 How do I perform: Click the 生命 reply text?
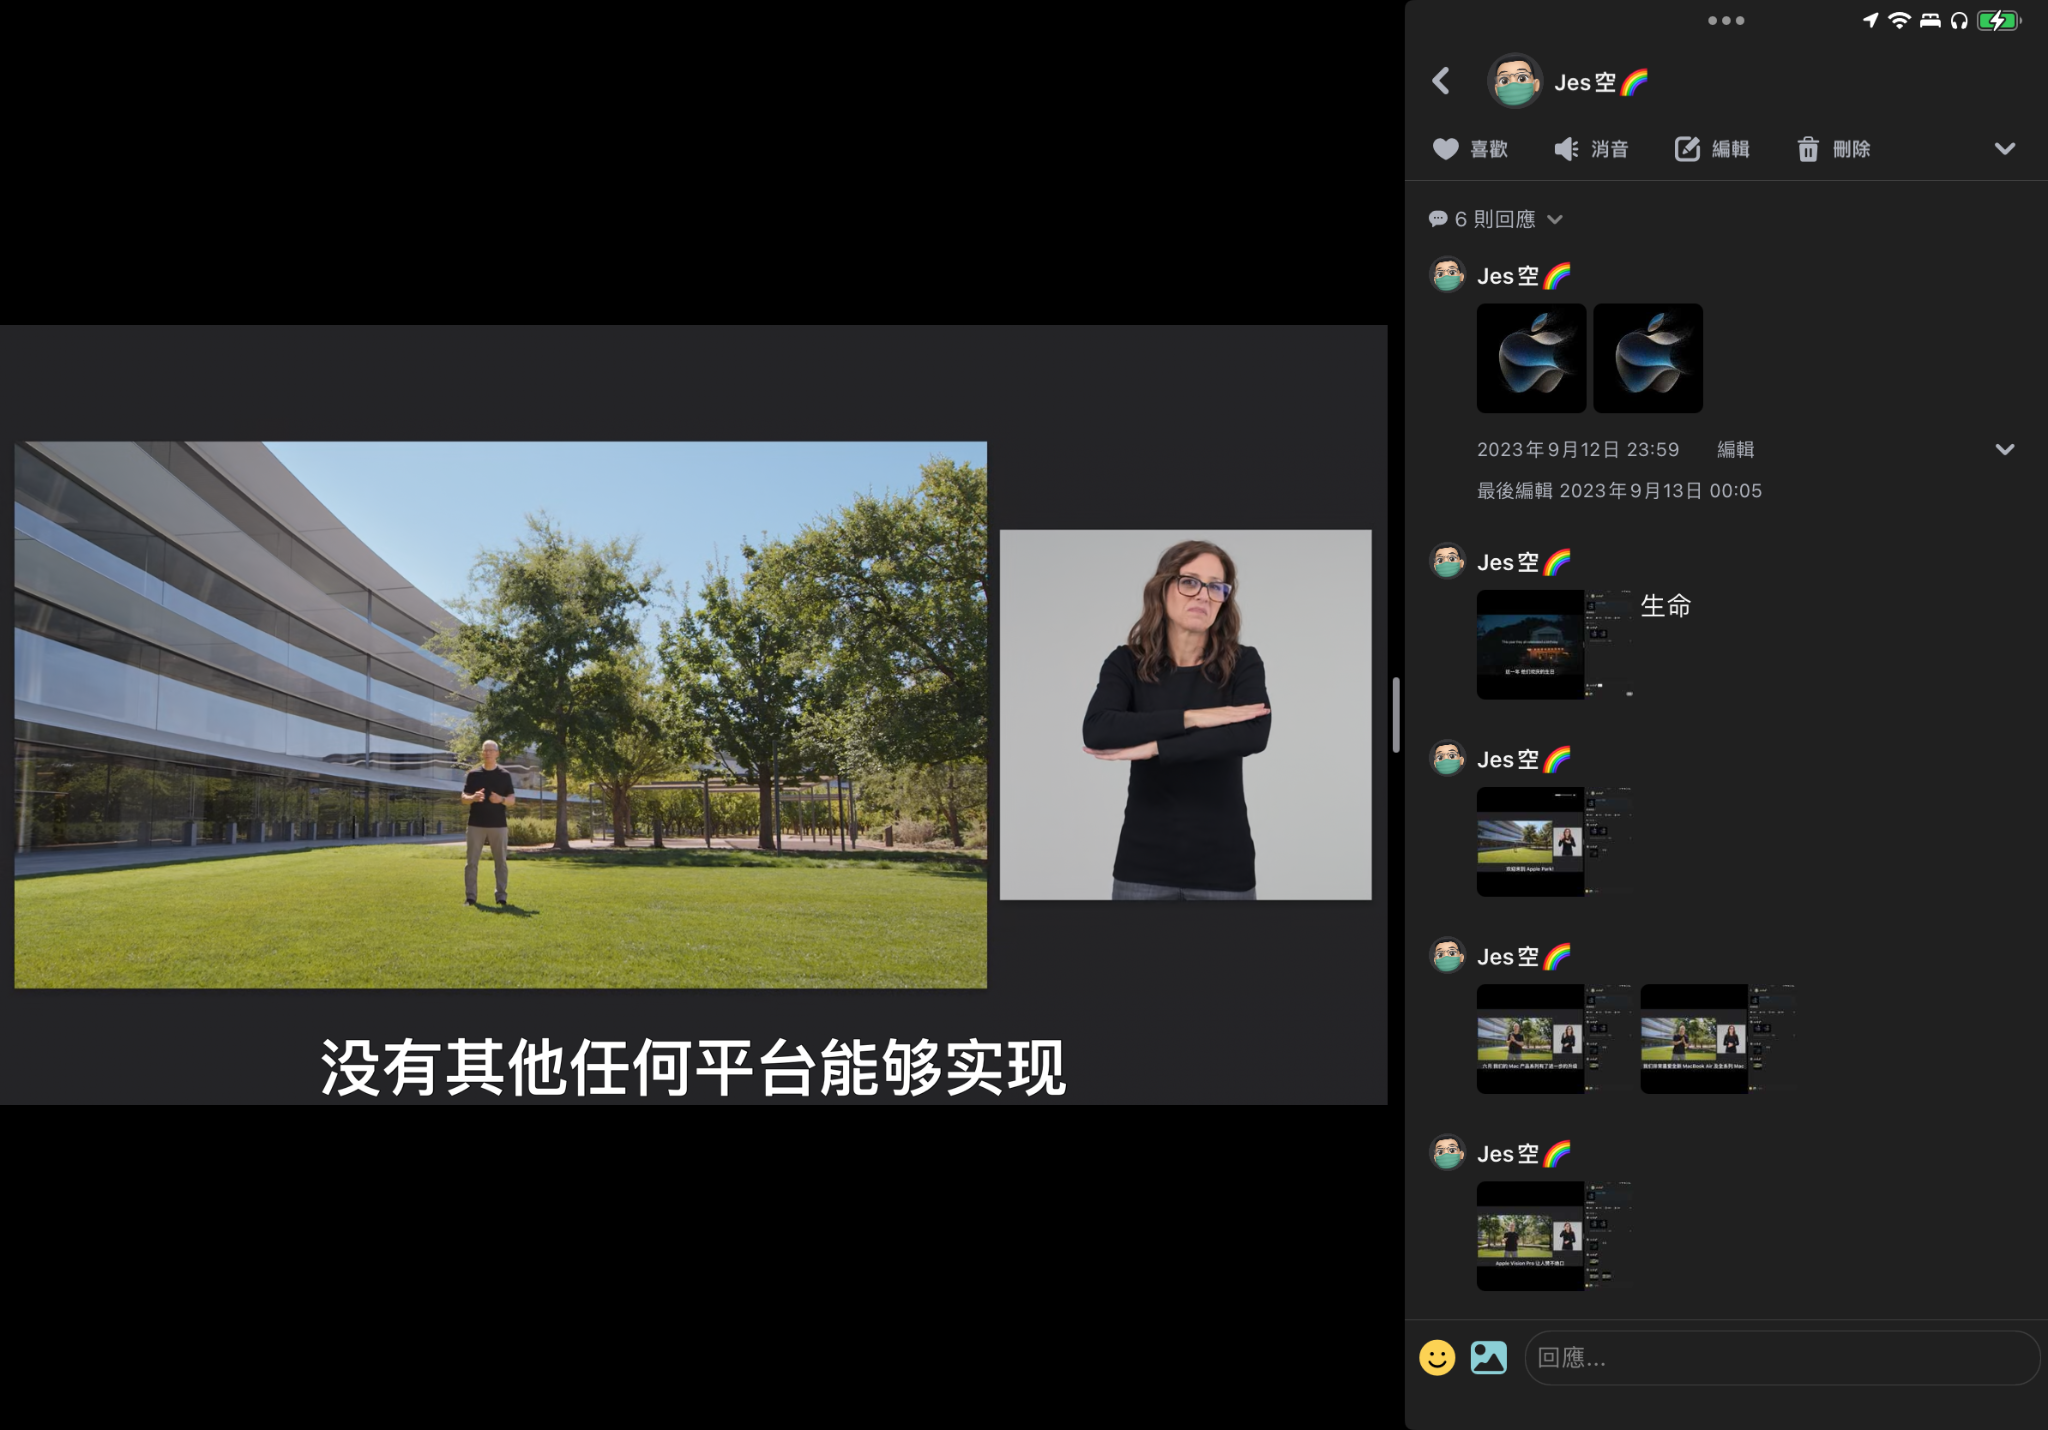tap(1665, 606)
